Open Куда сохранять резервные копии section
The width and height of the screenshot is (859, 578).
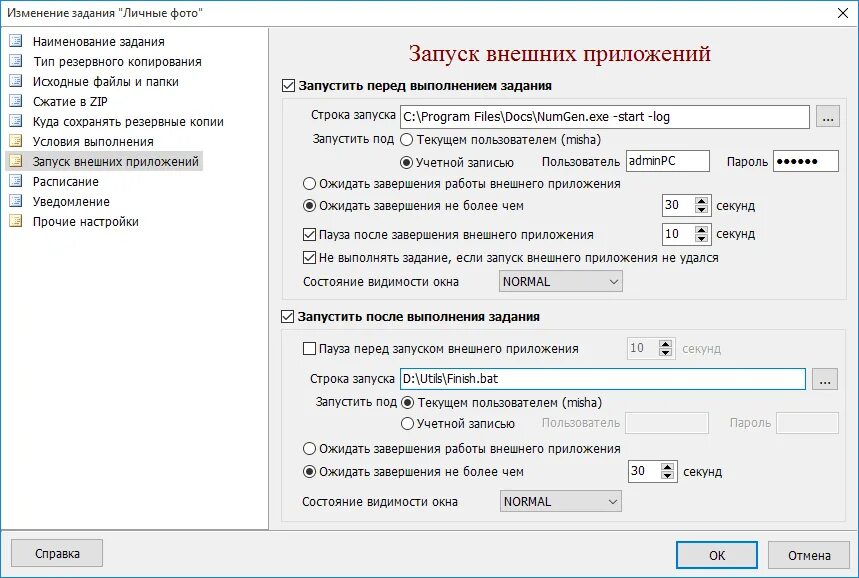(x=128, y=122)
